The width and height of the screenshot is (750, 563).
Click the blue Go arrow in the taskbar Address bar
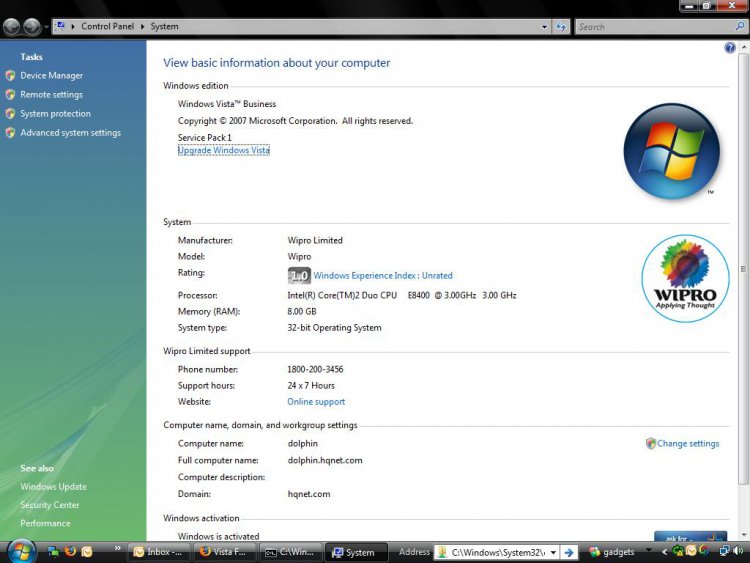569,552
